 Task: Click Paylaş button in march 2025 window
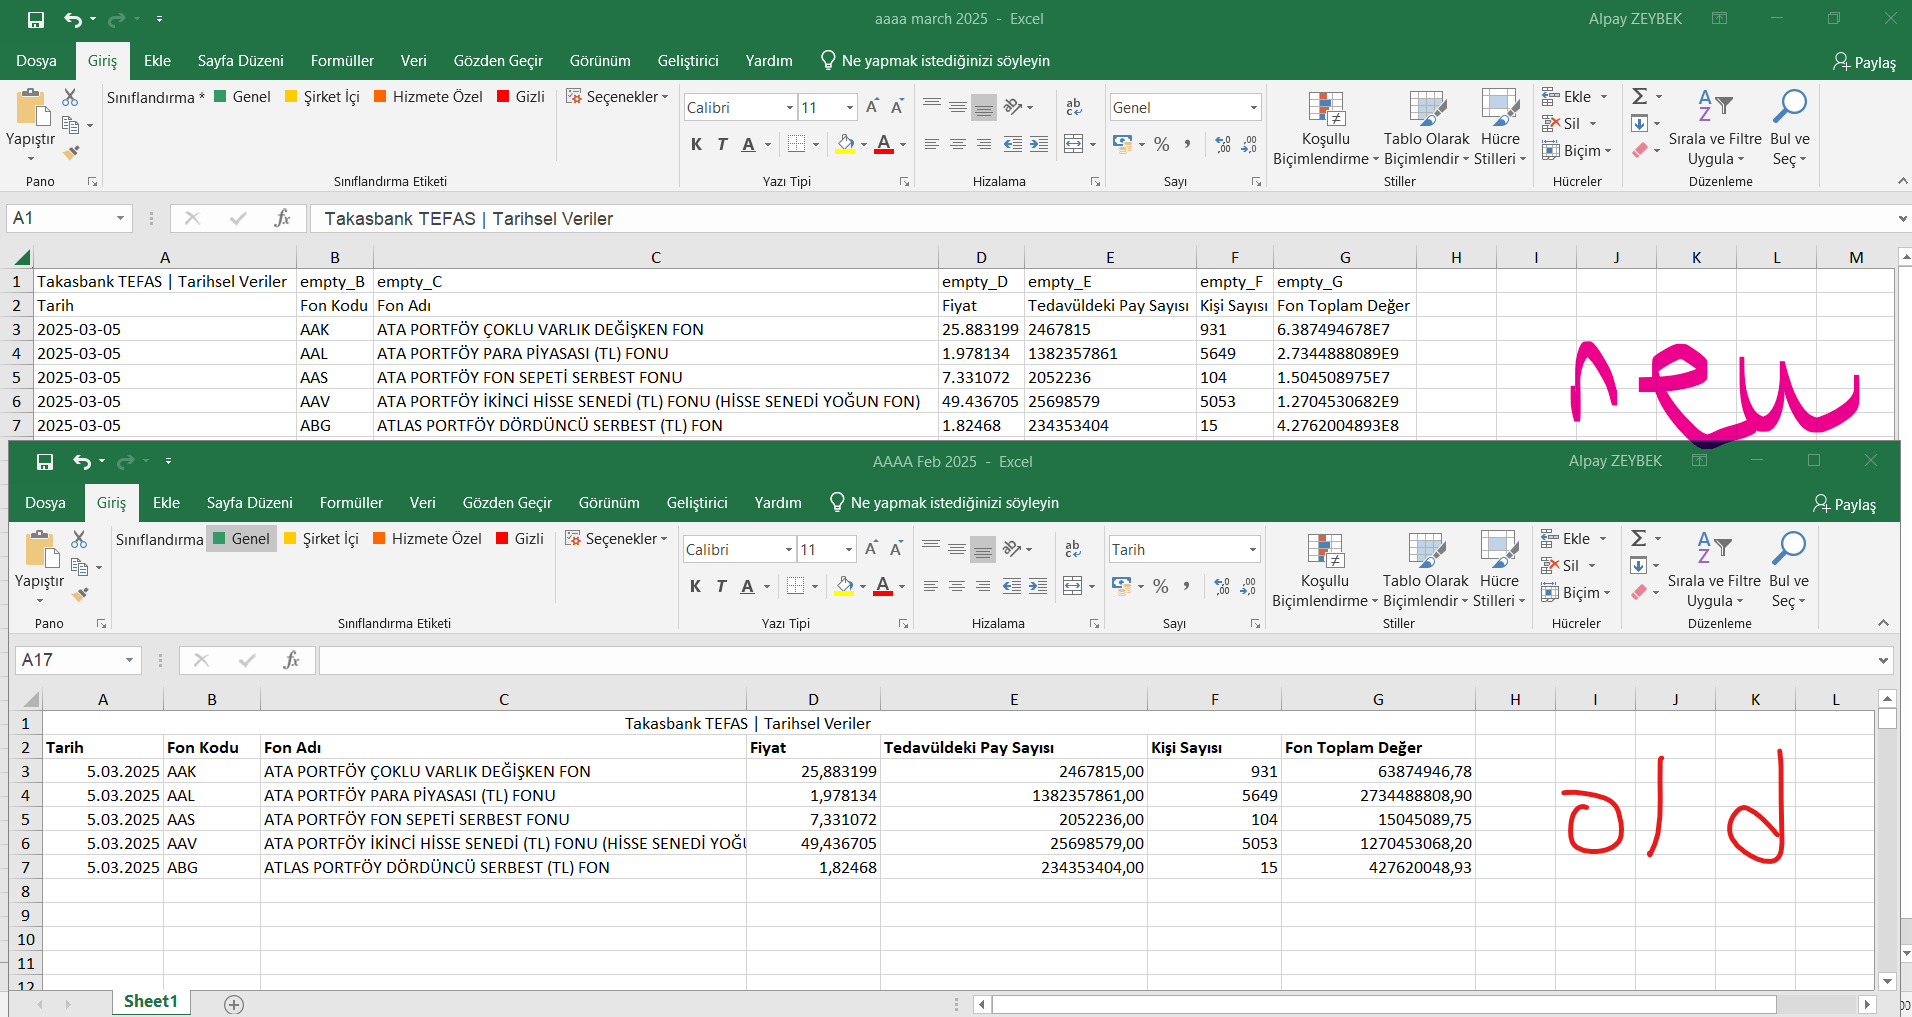[1864, 62]
